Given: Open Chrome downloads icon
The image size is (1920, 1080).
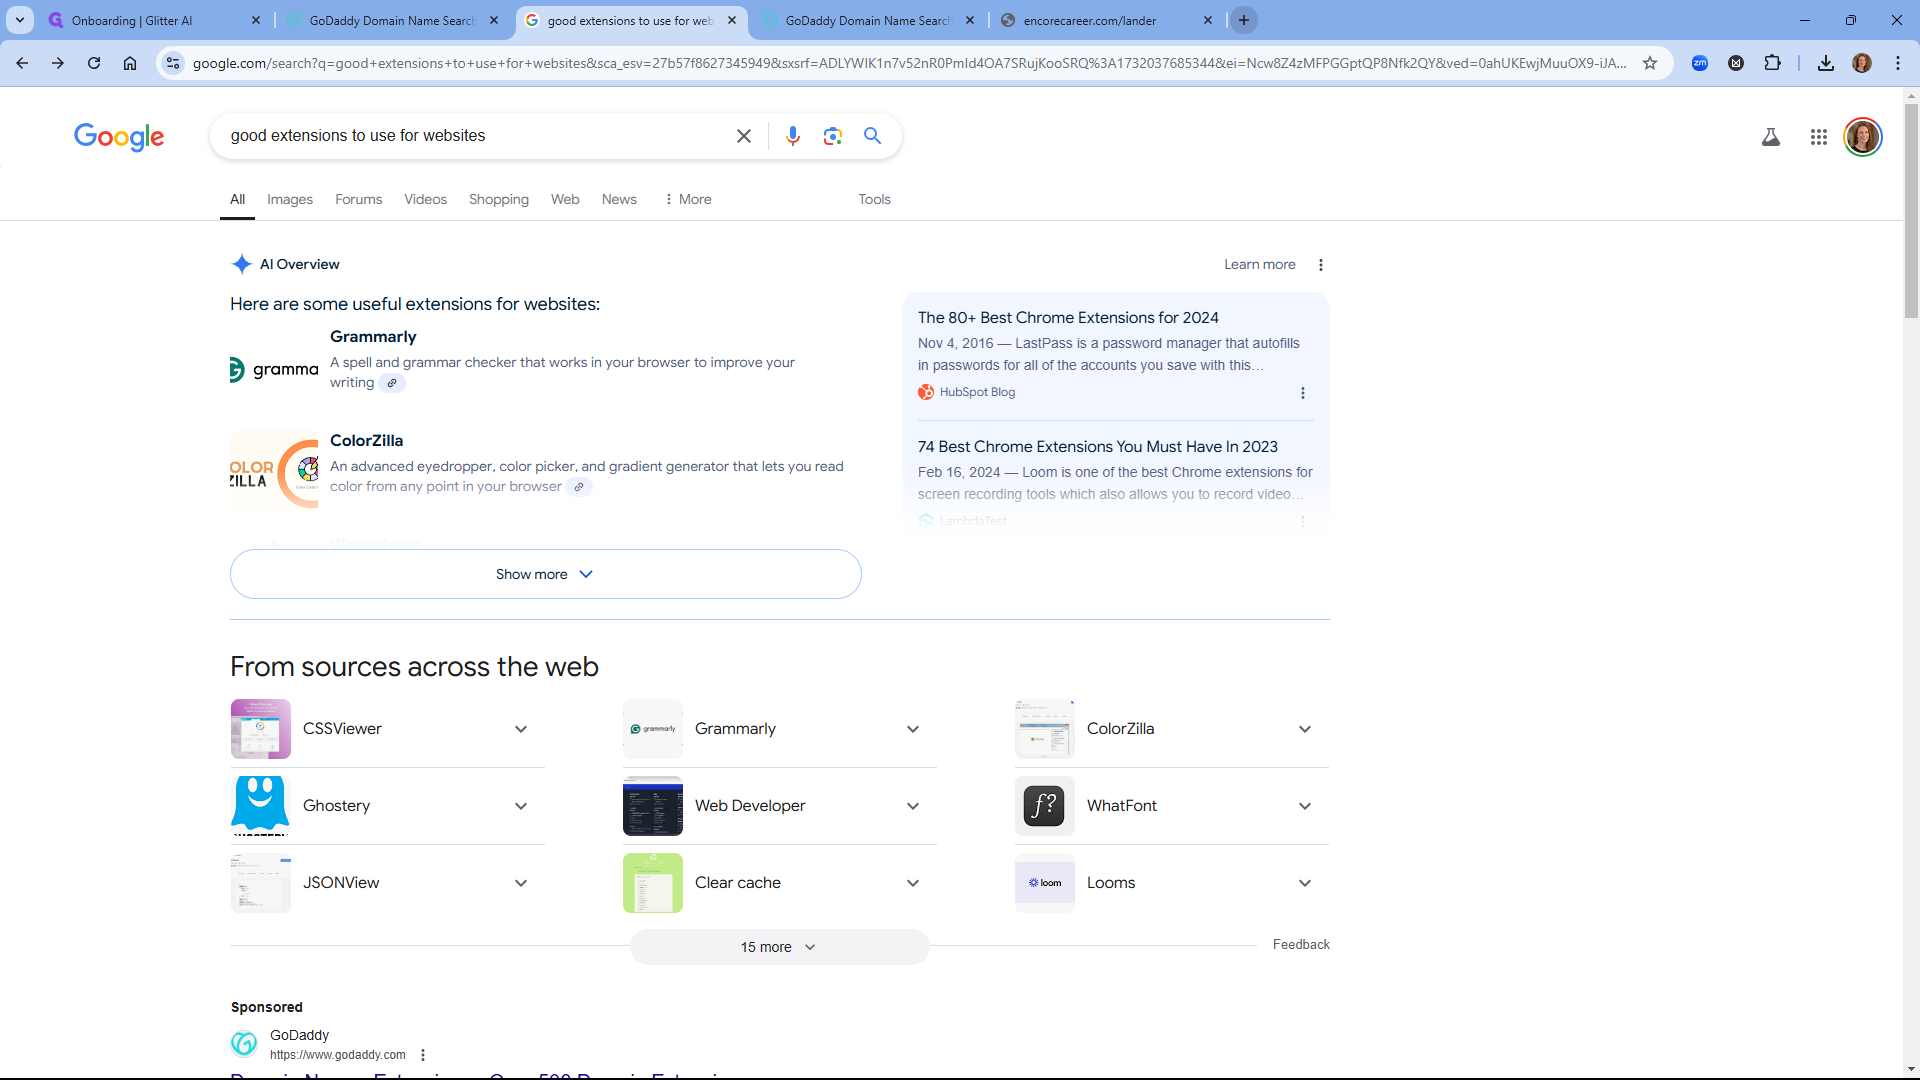Looking at the screenshot, I should pyautogui.click(x=1825, y=63).
